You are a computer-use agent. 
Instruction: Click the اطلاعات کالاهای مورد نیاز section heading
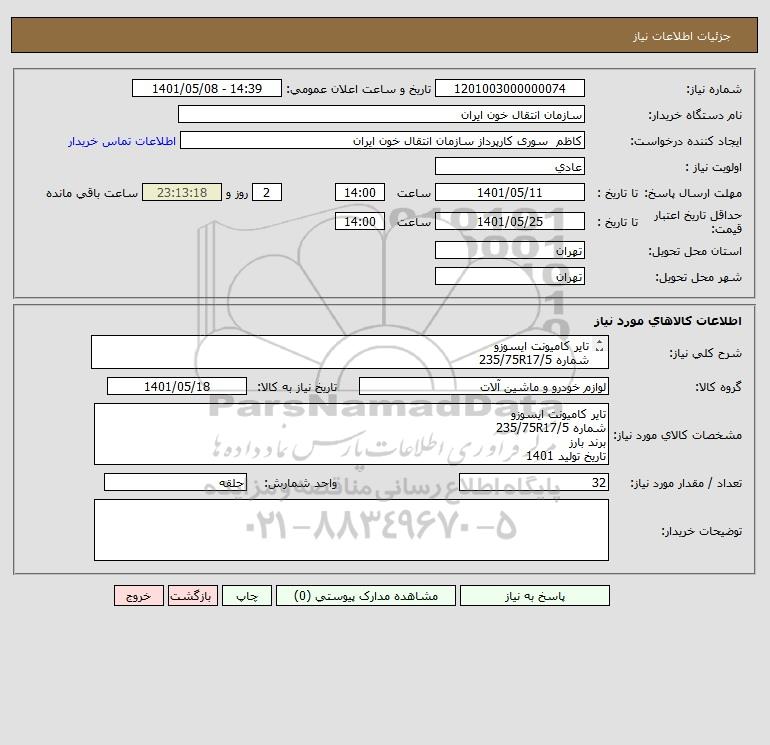[668, 321]
